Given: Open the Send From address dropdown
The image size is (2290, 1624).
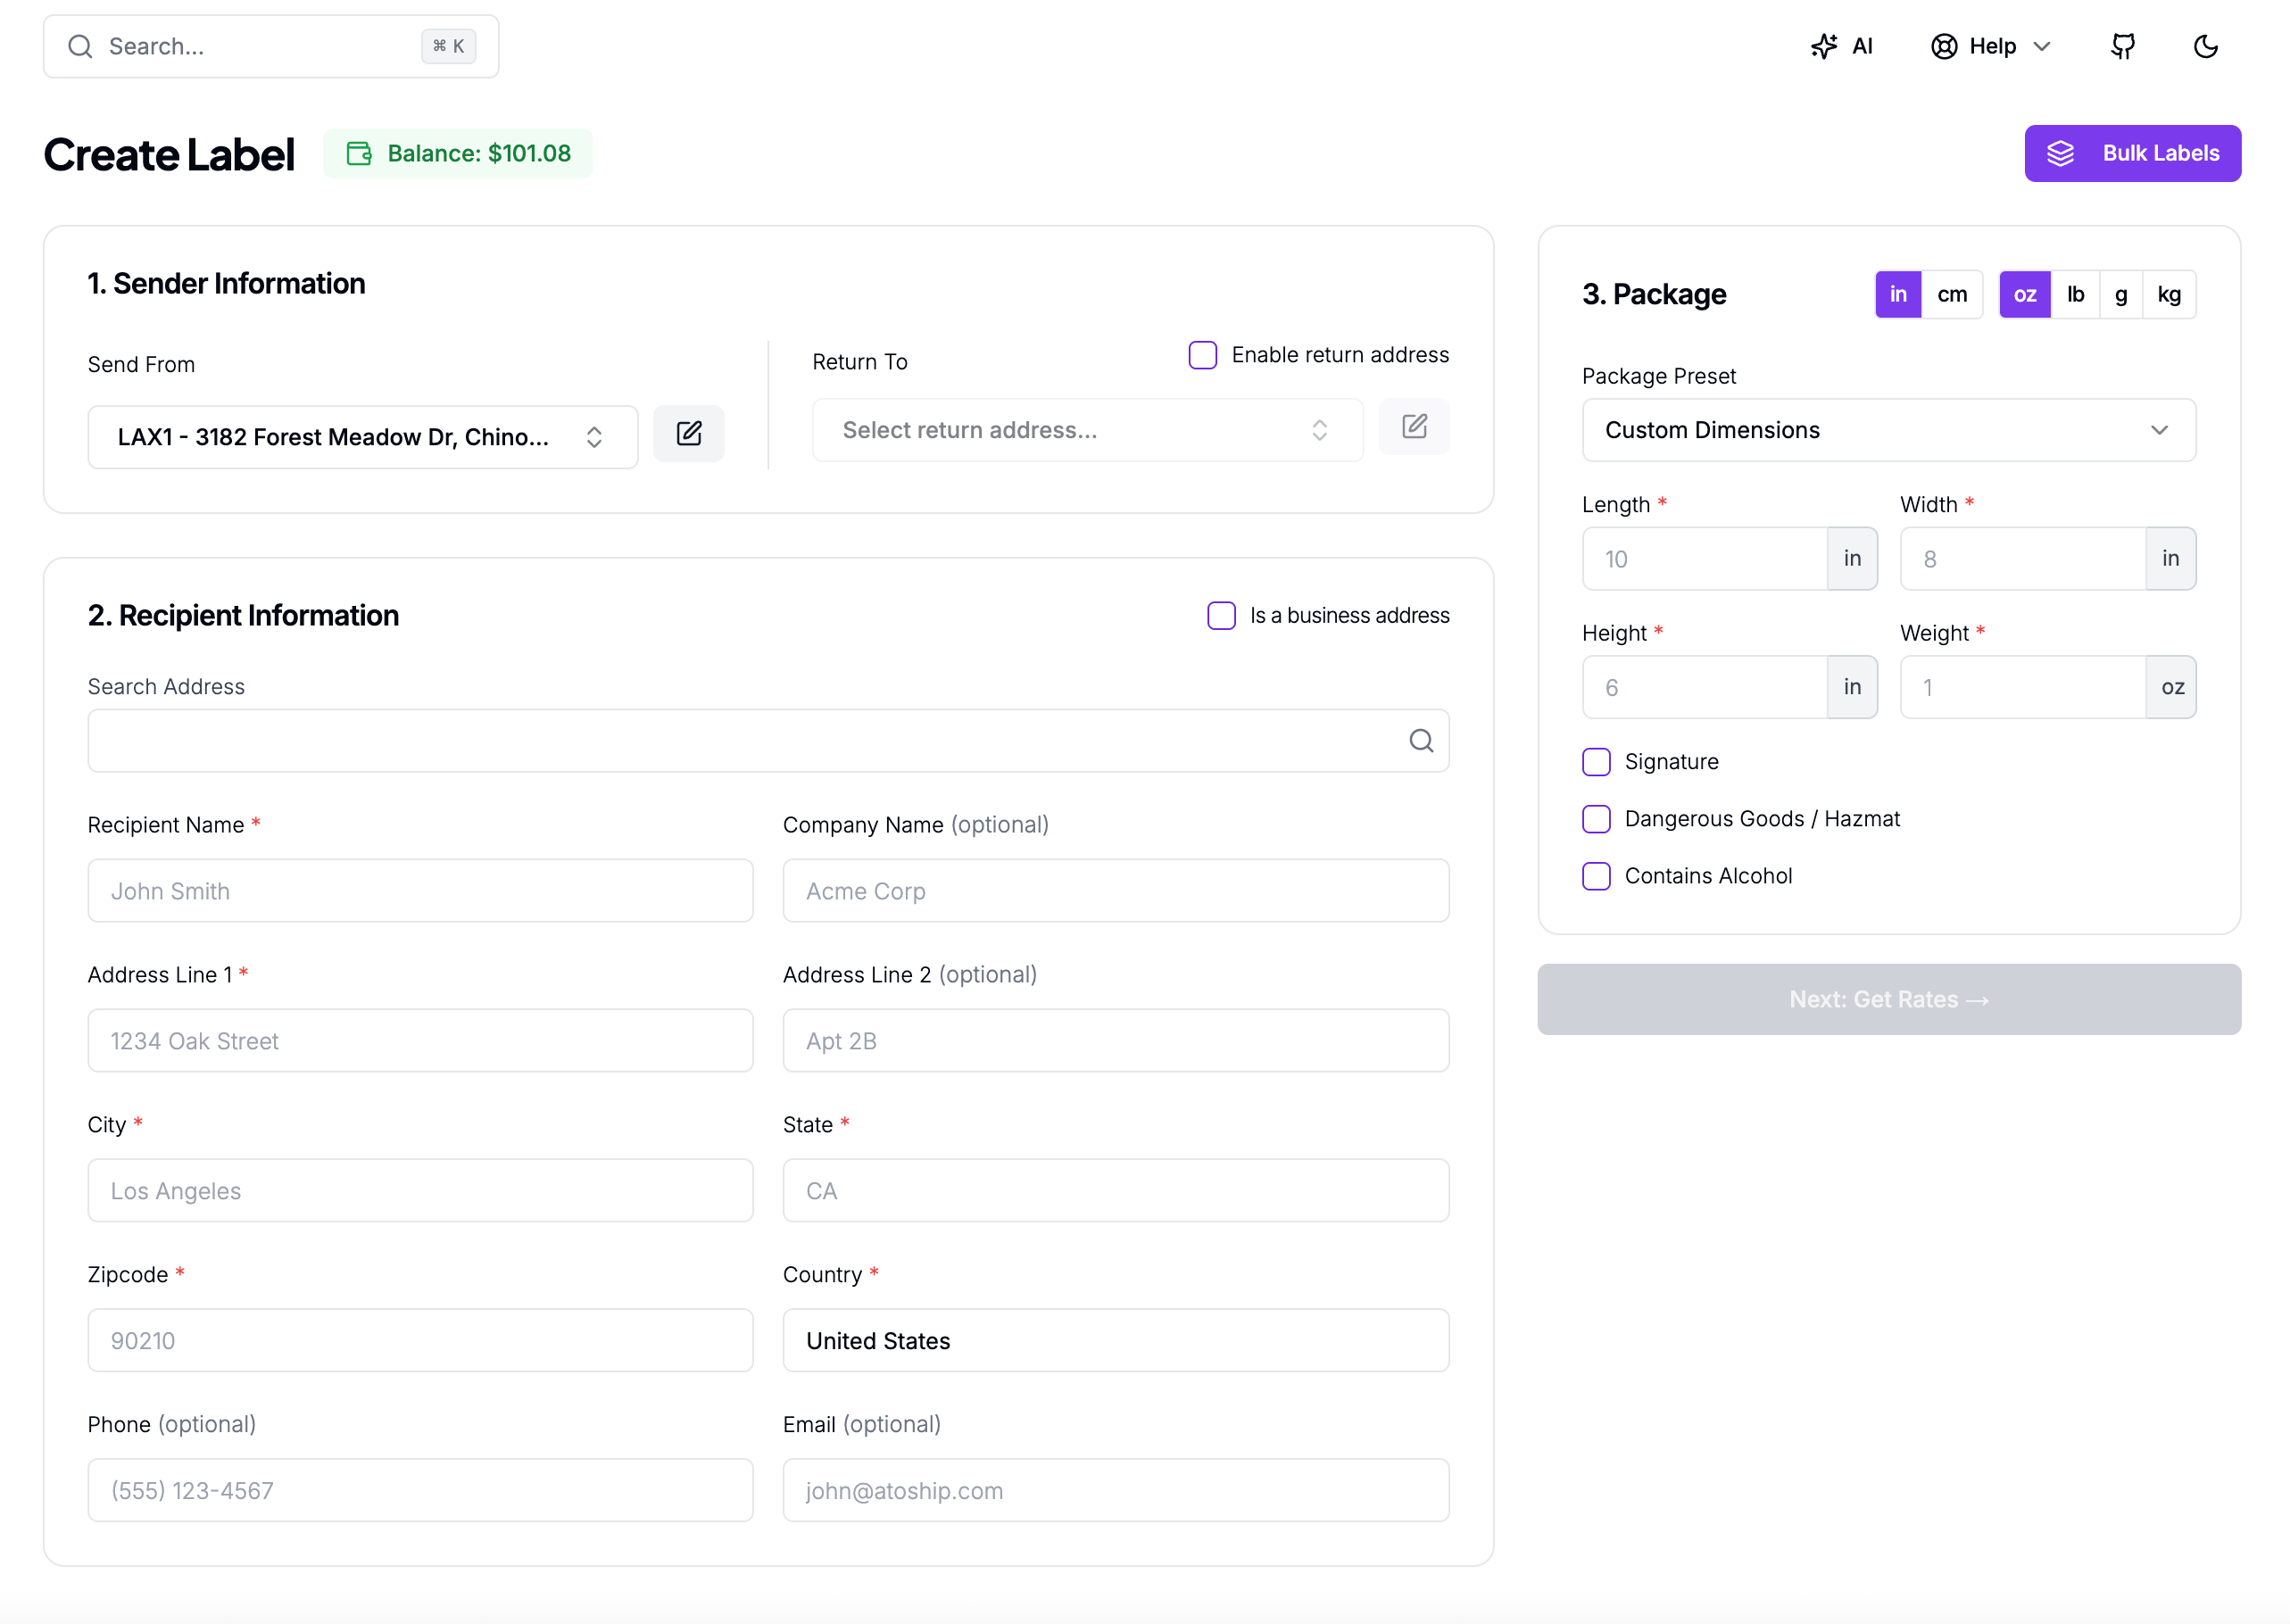Looking at the screenshot, I should [362, 437].
